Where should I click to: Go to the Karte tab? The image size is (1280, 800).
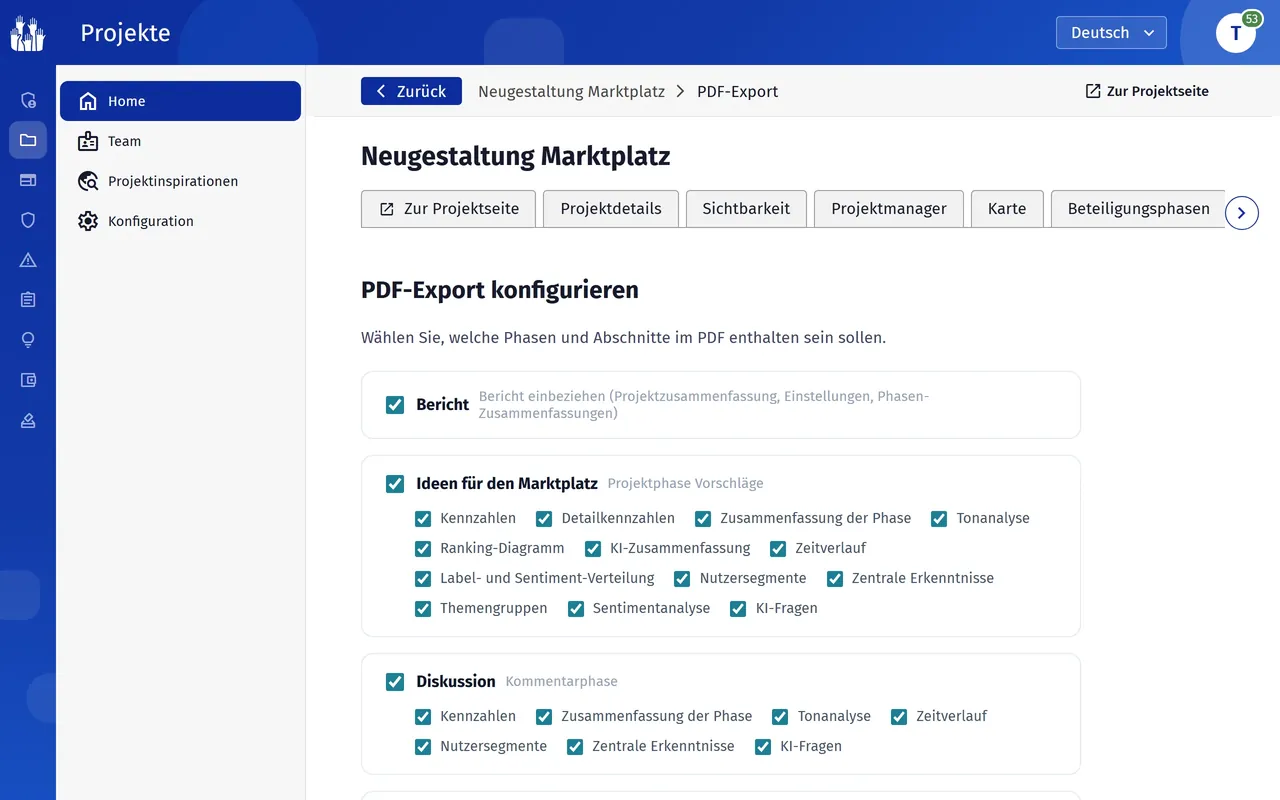point(1007,209)
